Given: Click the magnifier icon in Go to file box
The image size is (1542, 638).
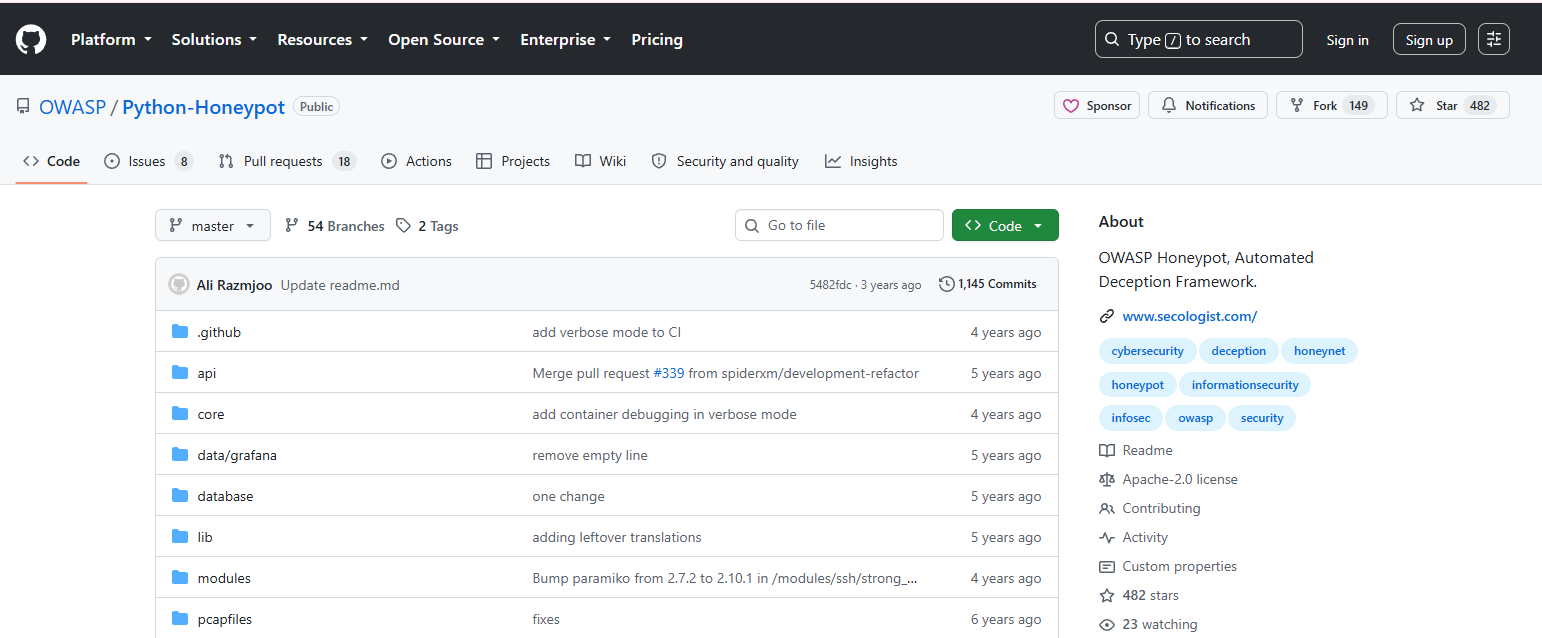Looking at the screenshot, I should pyautogui.click(x=753, y=225).
